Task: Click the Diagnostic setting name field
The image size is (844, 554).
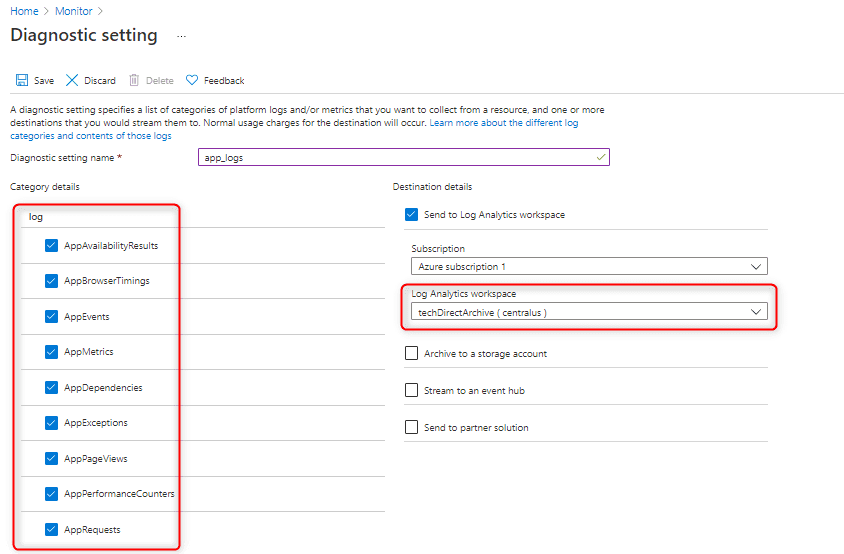Action: click(403, 158)
